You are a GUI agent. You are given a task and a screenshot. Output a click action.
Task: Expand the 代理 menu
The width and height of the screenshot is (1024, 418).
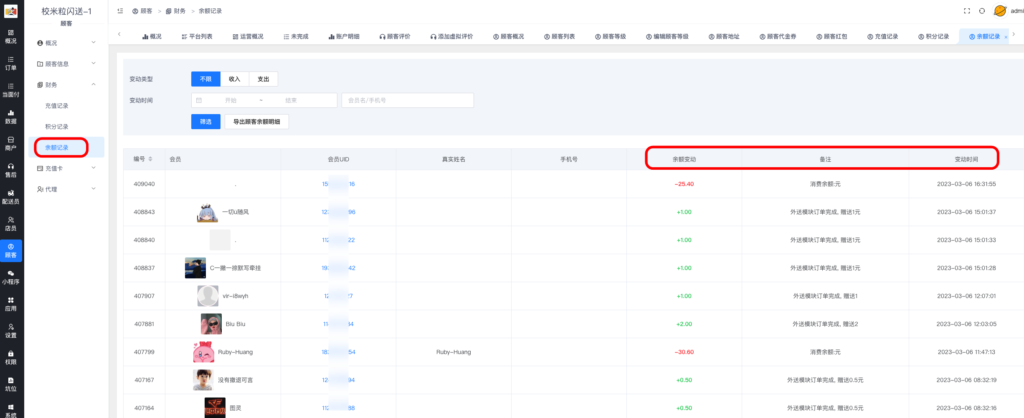pos(66,189)
